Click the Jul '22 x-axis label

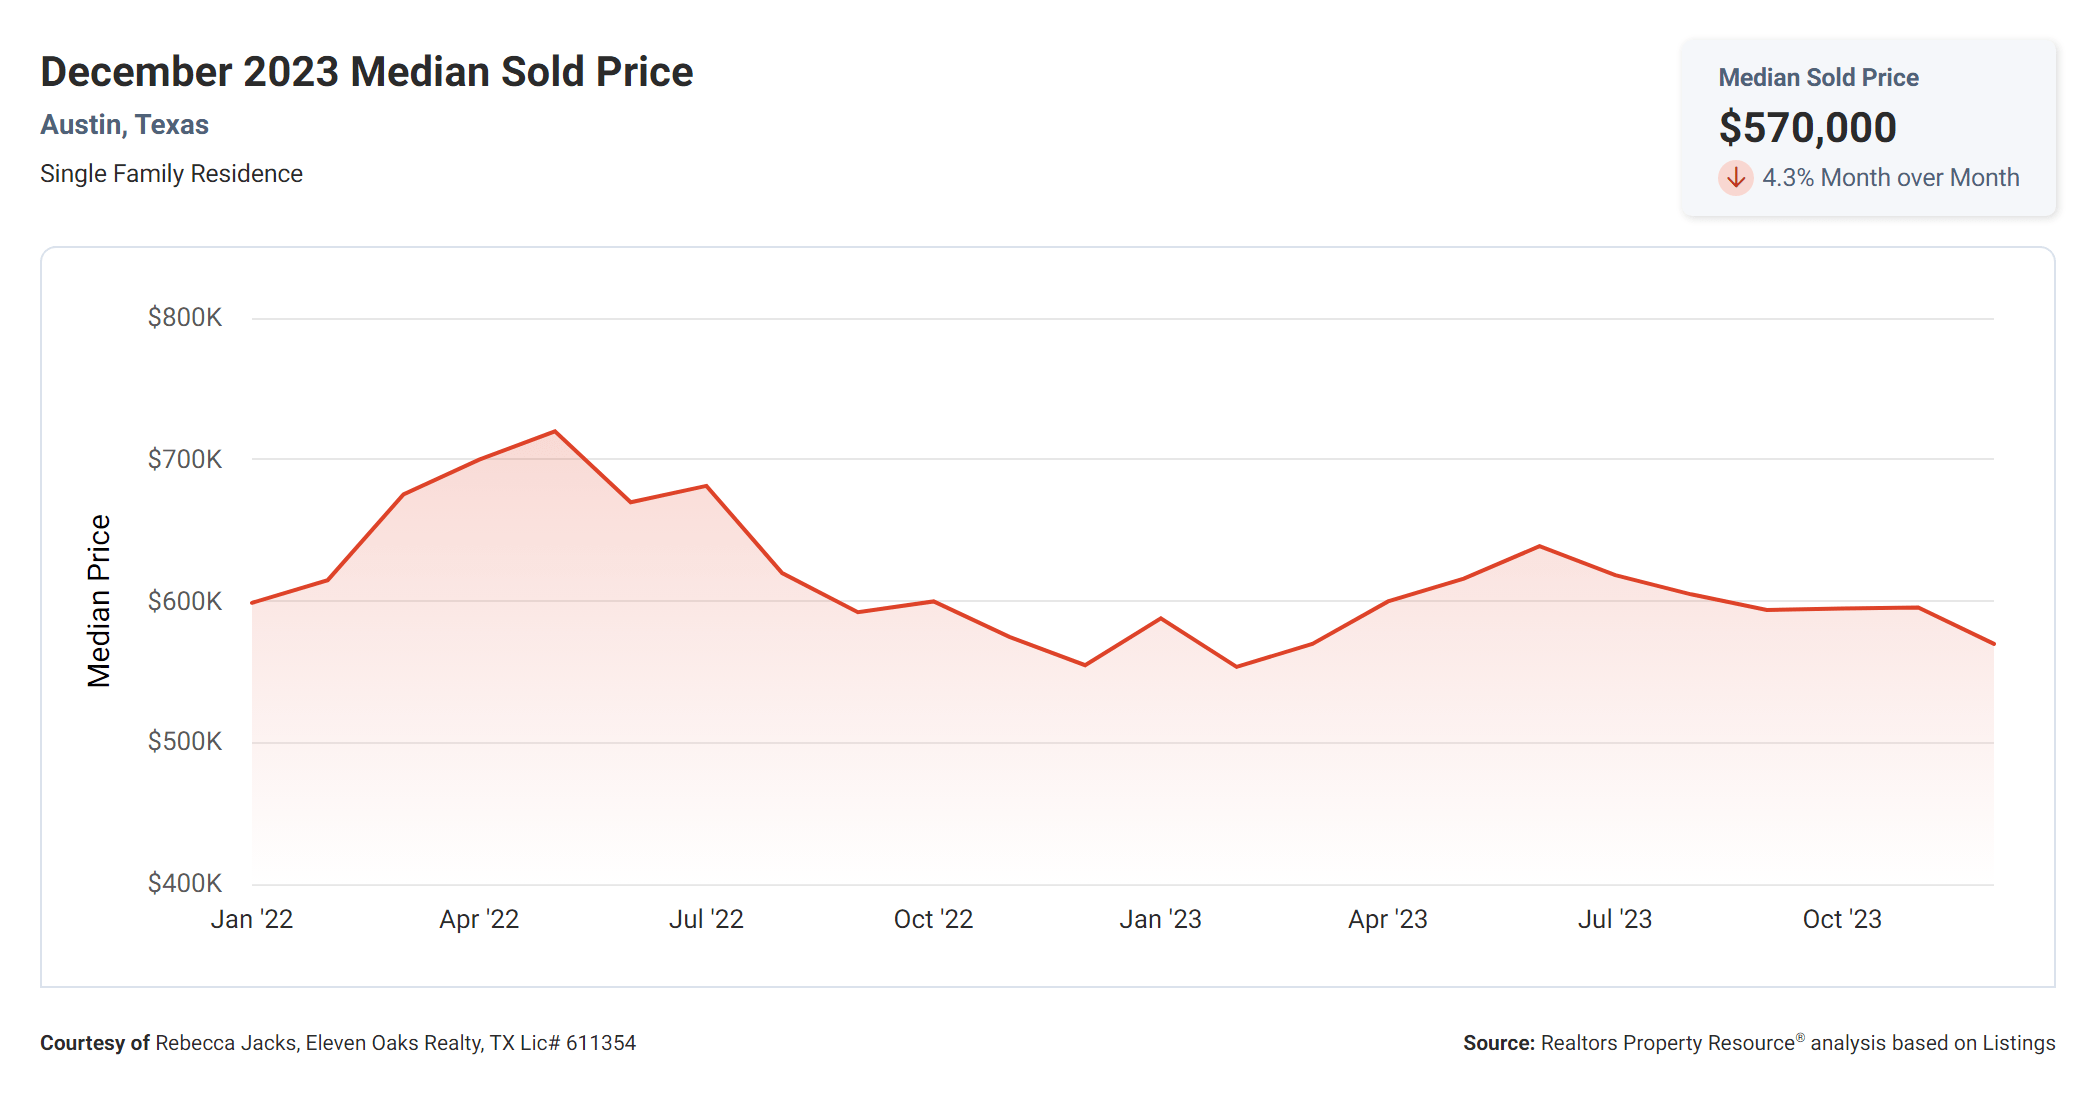pos(706,919)
